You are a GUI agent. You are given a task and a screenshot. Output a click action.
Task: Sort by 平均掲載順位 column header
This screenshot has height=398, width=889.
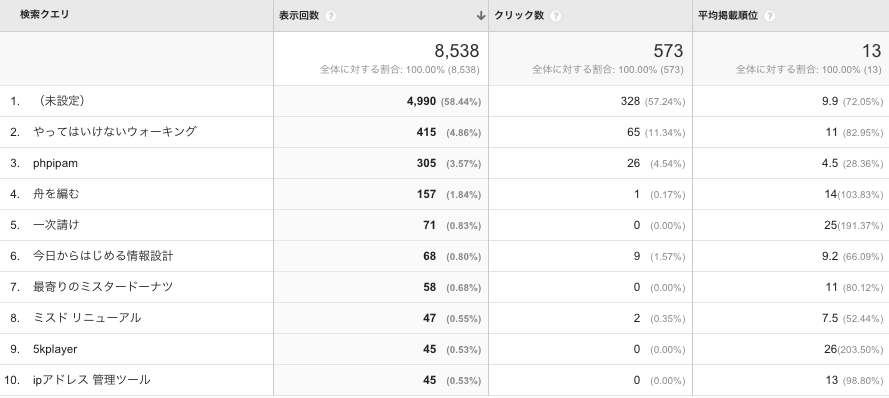coord(728,16)
